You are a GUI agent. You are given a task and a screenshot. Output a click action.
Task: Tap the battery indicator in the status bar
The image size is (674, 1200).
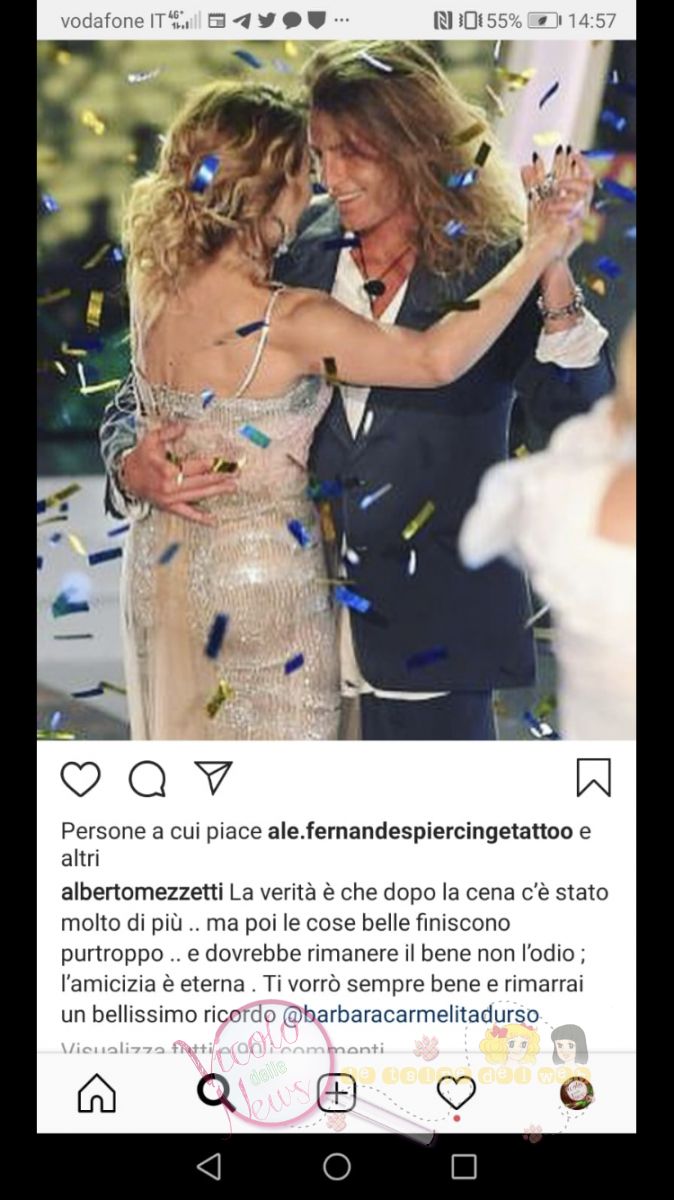(544, 20)
